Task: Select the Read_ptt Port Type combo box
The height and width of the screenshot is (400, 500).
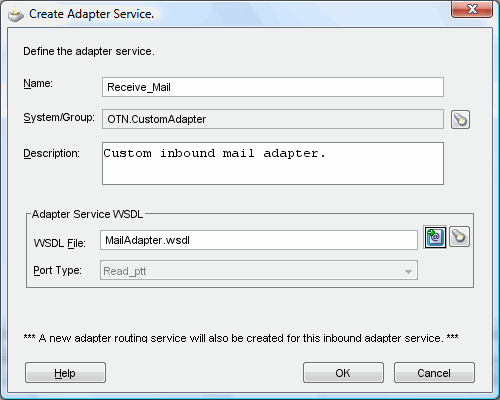Action: coord(259,270)
